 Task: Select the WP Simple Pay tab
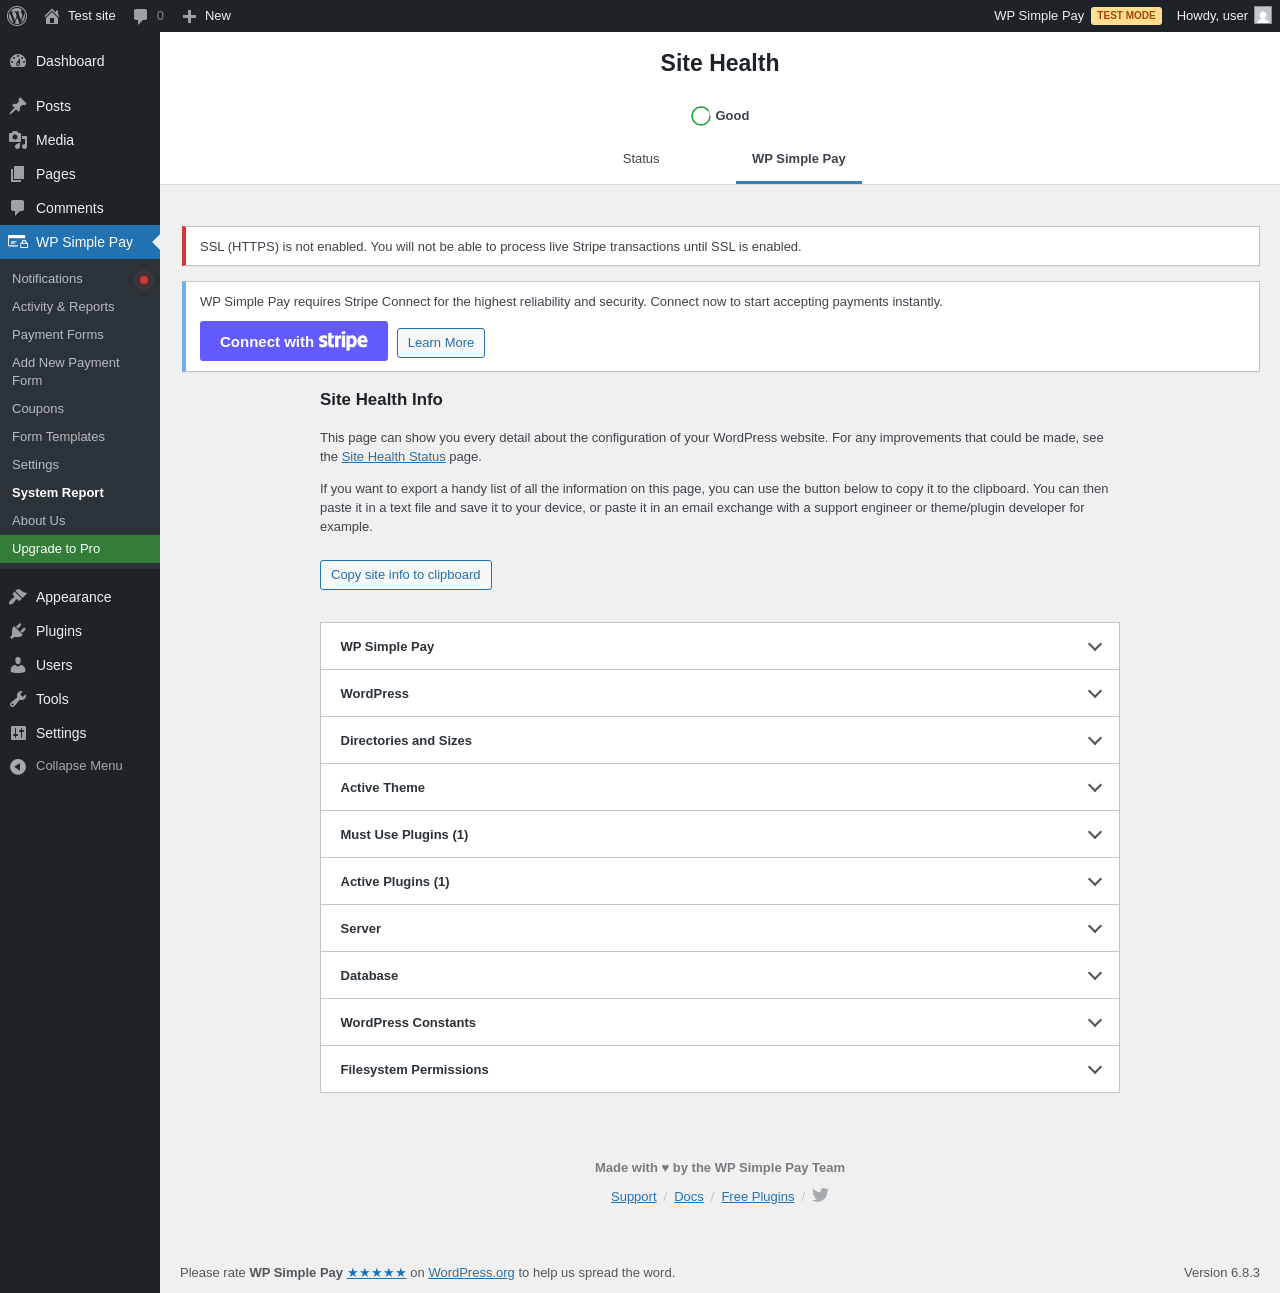[x=799, y=159]
